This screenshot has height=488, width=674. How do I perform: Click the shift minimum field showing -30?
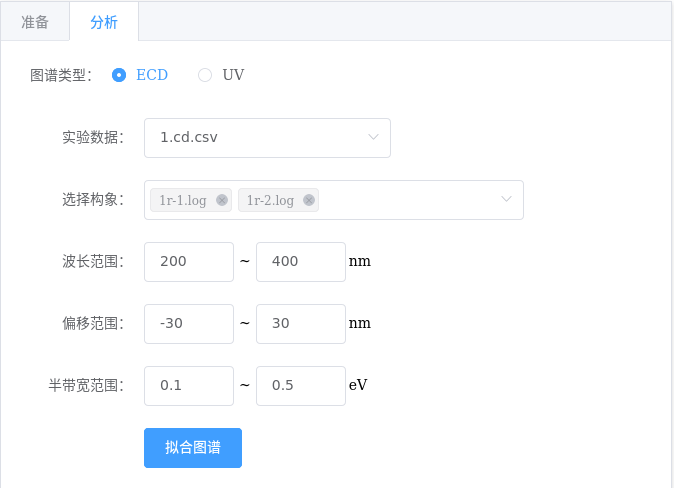tap(189, 324)
